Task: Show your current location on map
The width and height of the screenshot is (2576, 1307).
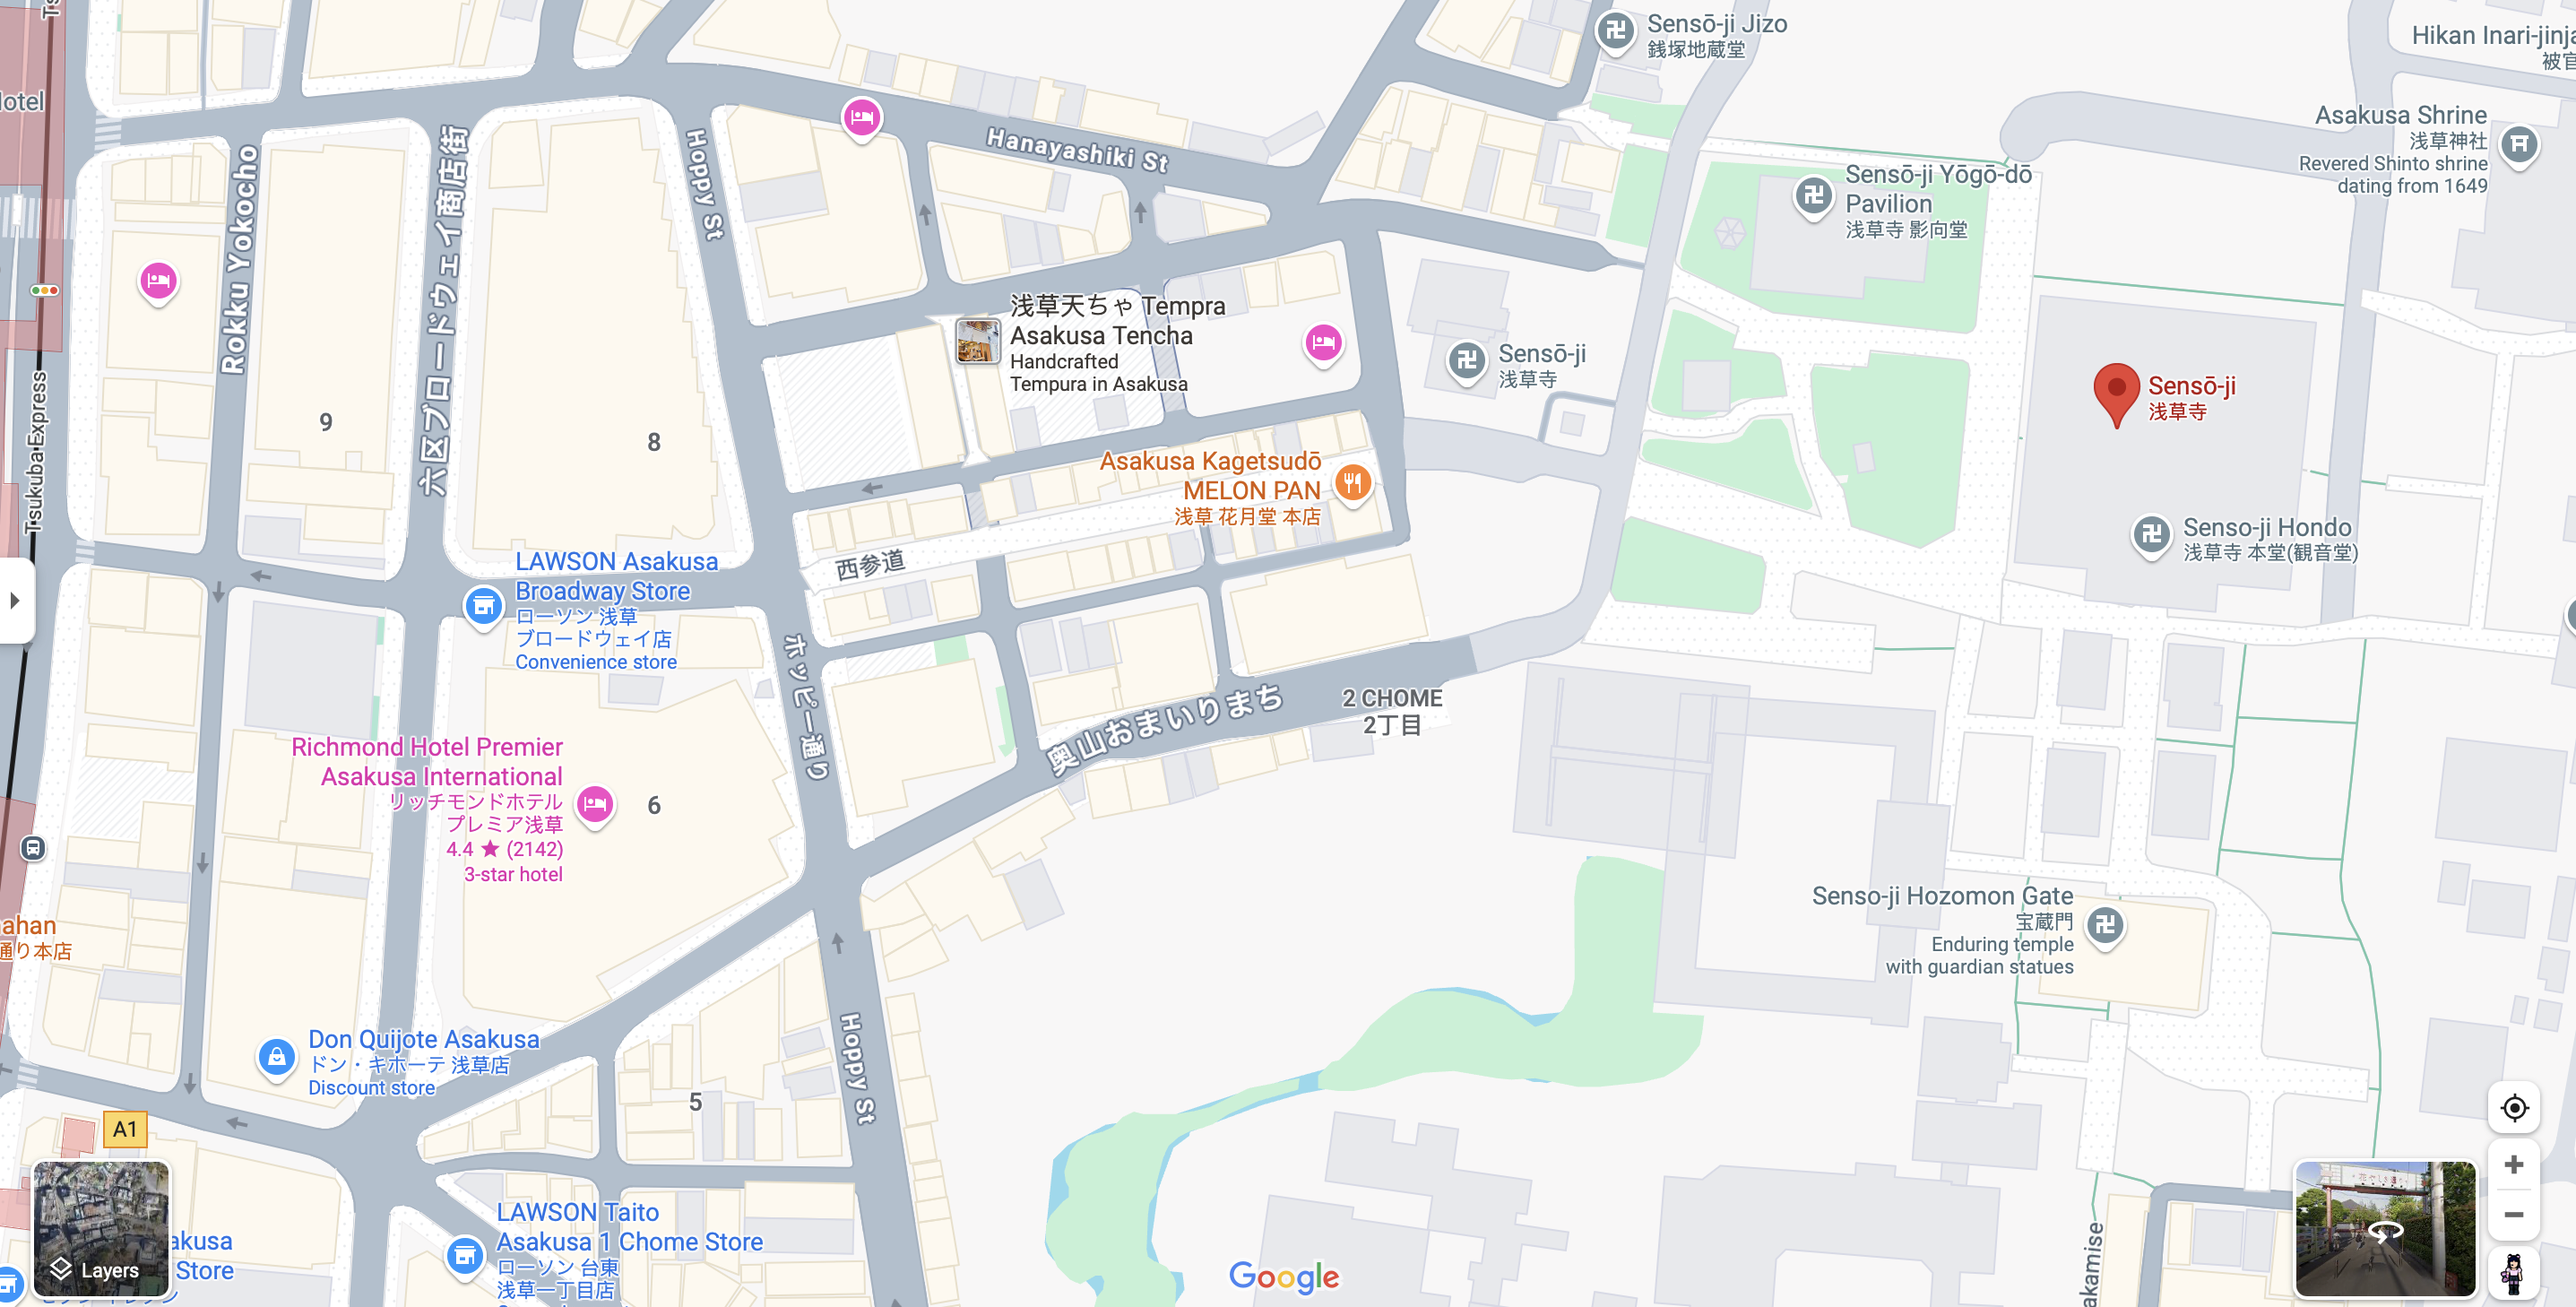Action: coord(2513,1107)
